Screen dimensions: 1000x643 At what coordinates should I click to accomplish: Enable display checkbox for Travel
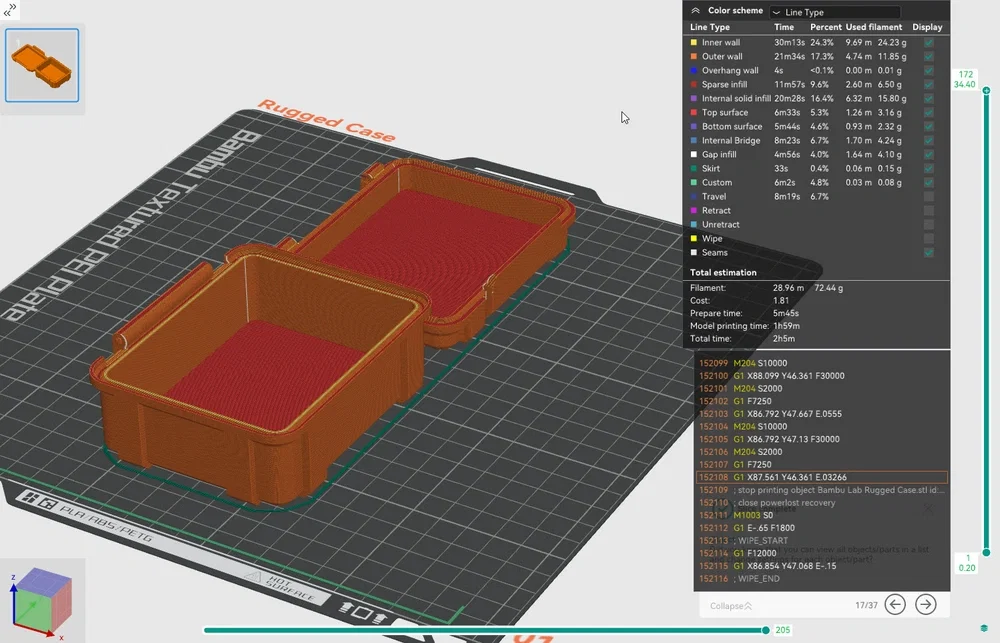(929, 196)
